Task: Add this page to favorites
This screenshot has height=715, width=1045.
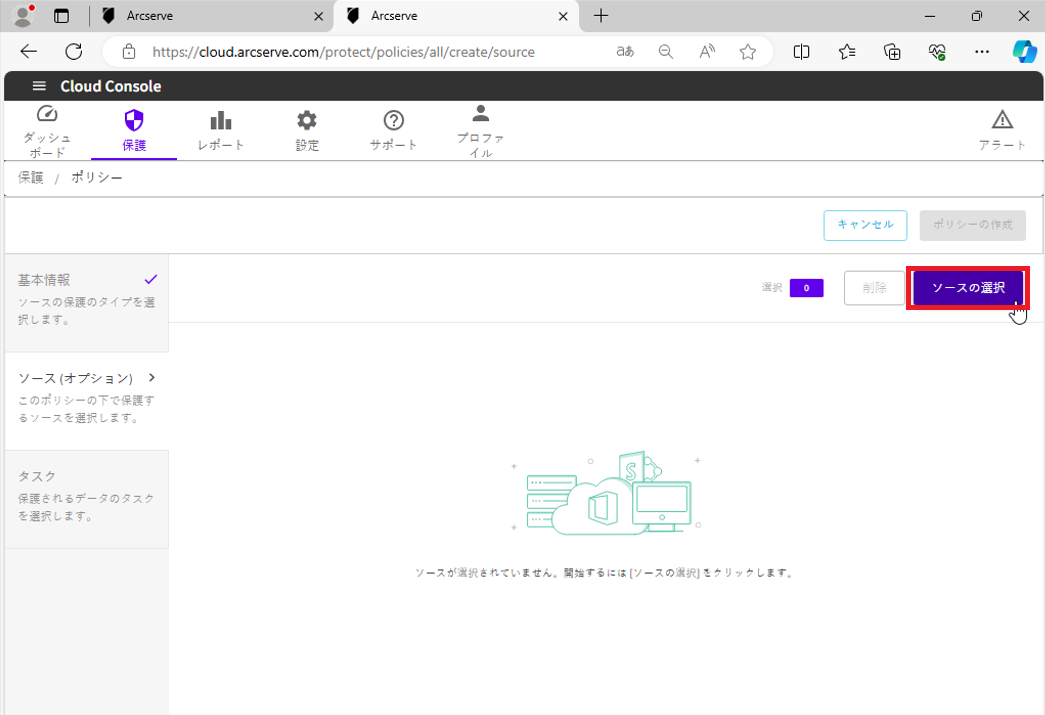Action: [748, 52]
